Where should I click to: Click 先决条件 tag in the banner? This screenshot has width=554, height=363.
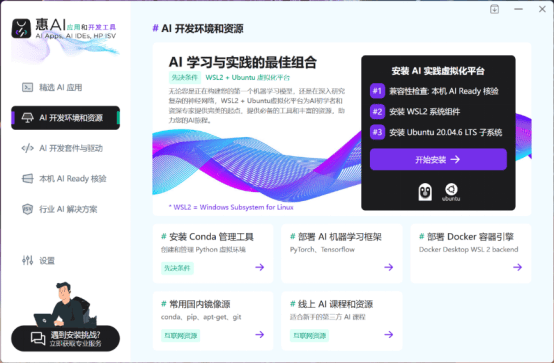(x=185, y=77)
